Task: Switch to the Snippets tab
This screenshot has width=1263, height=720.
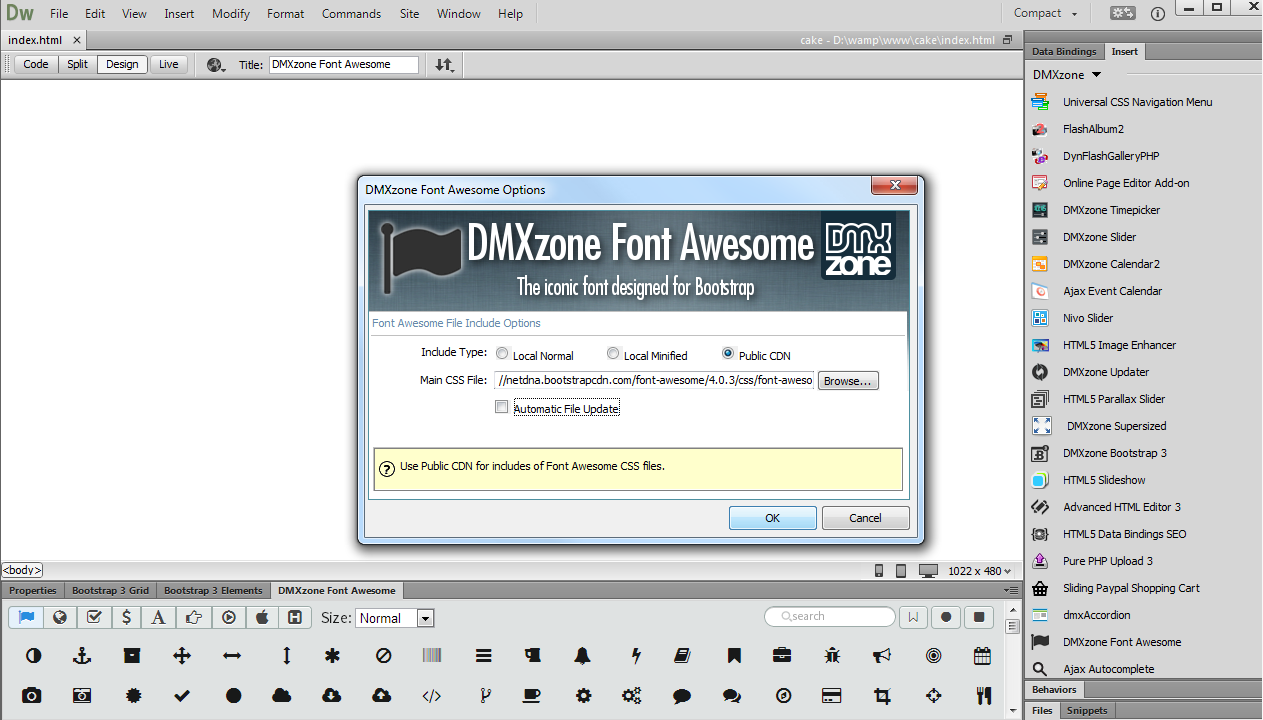Action: point(1086,710)
